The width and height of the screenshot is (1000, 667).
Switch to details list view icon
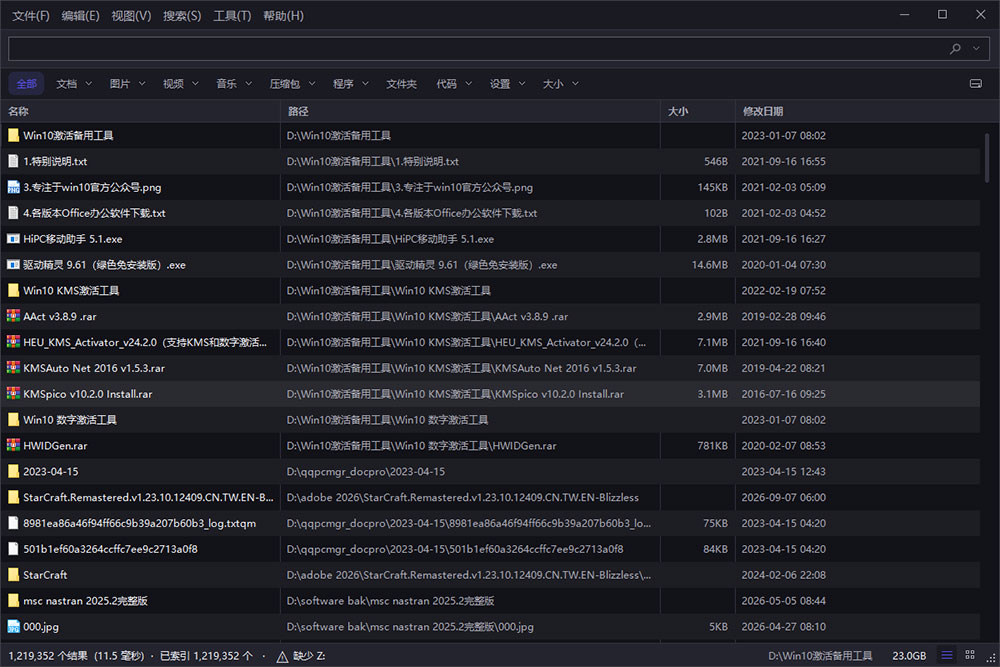pyautogui.click(x=947, y=655)
